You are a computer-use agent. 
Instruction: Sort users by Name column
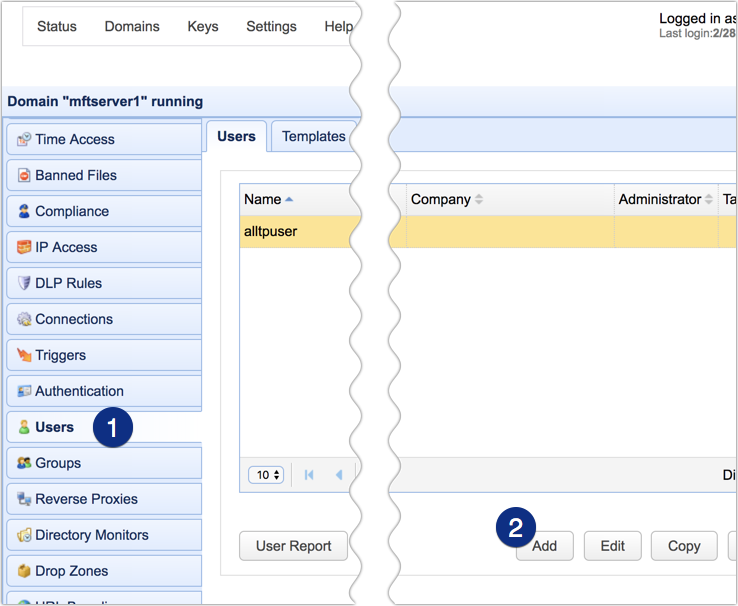tap(263, 199)
